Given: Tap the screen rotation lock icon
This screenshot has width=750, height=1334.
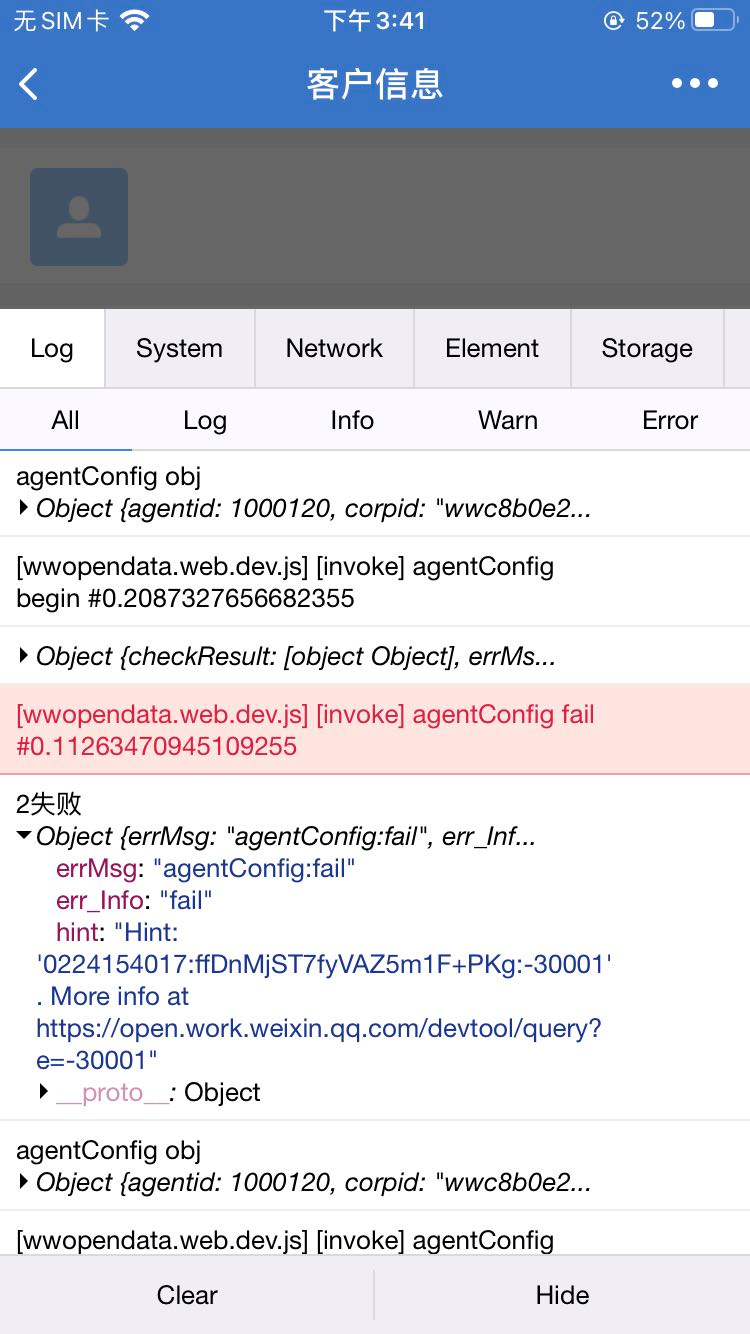Looking at the screenshot, I should pyautogui.click(x=614, y=20).
